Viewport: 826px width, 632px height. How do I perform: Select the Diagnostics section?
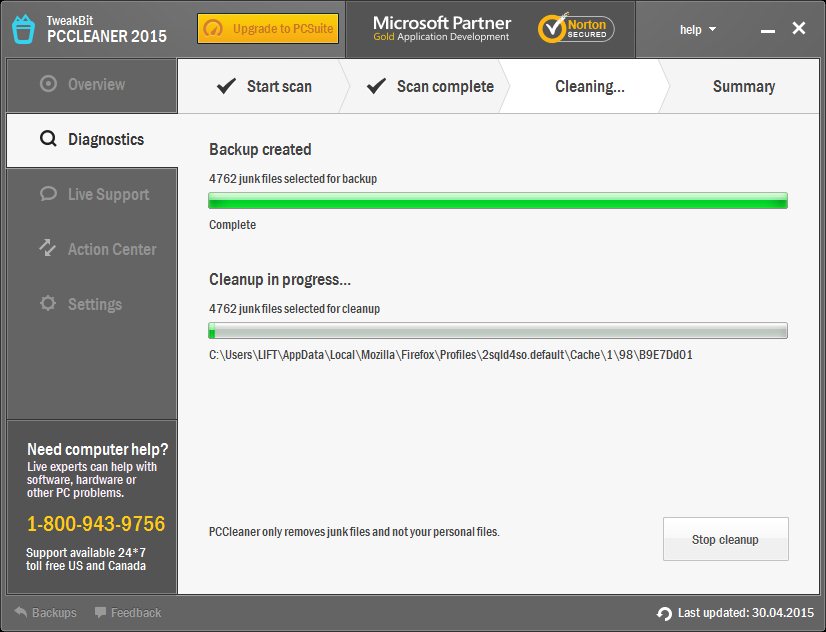(x=92, y=140)
